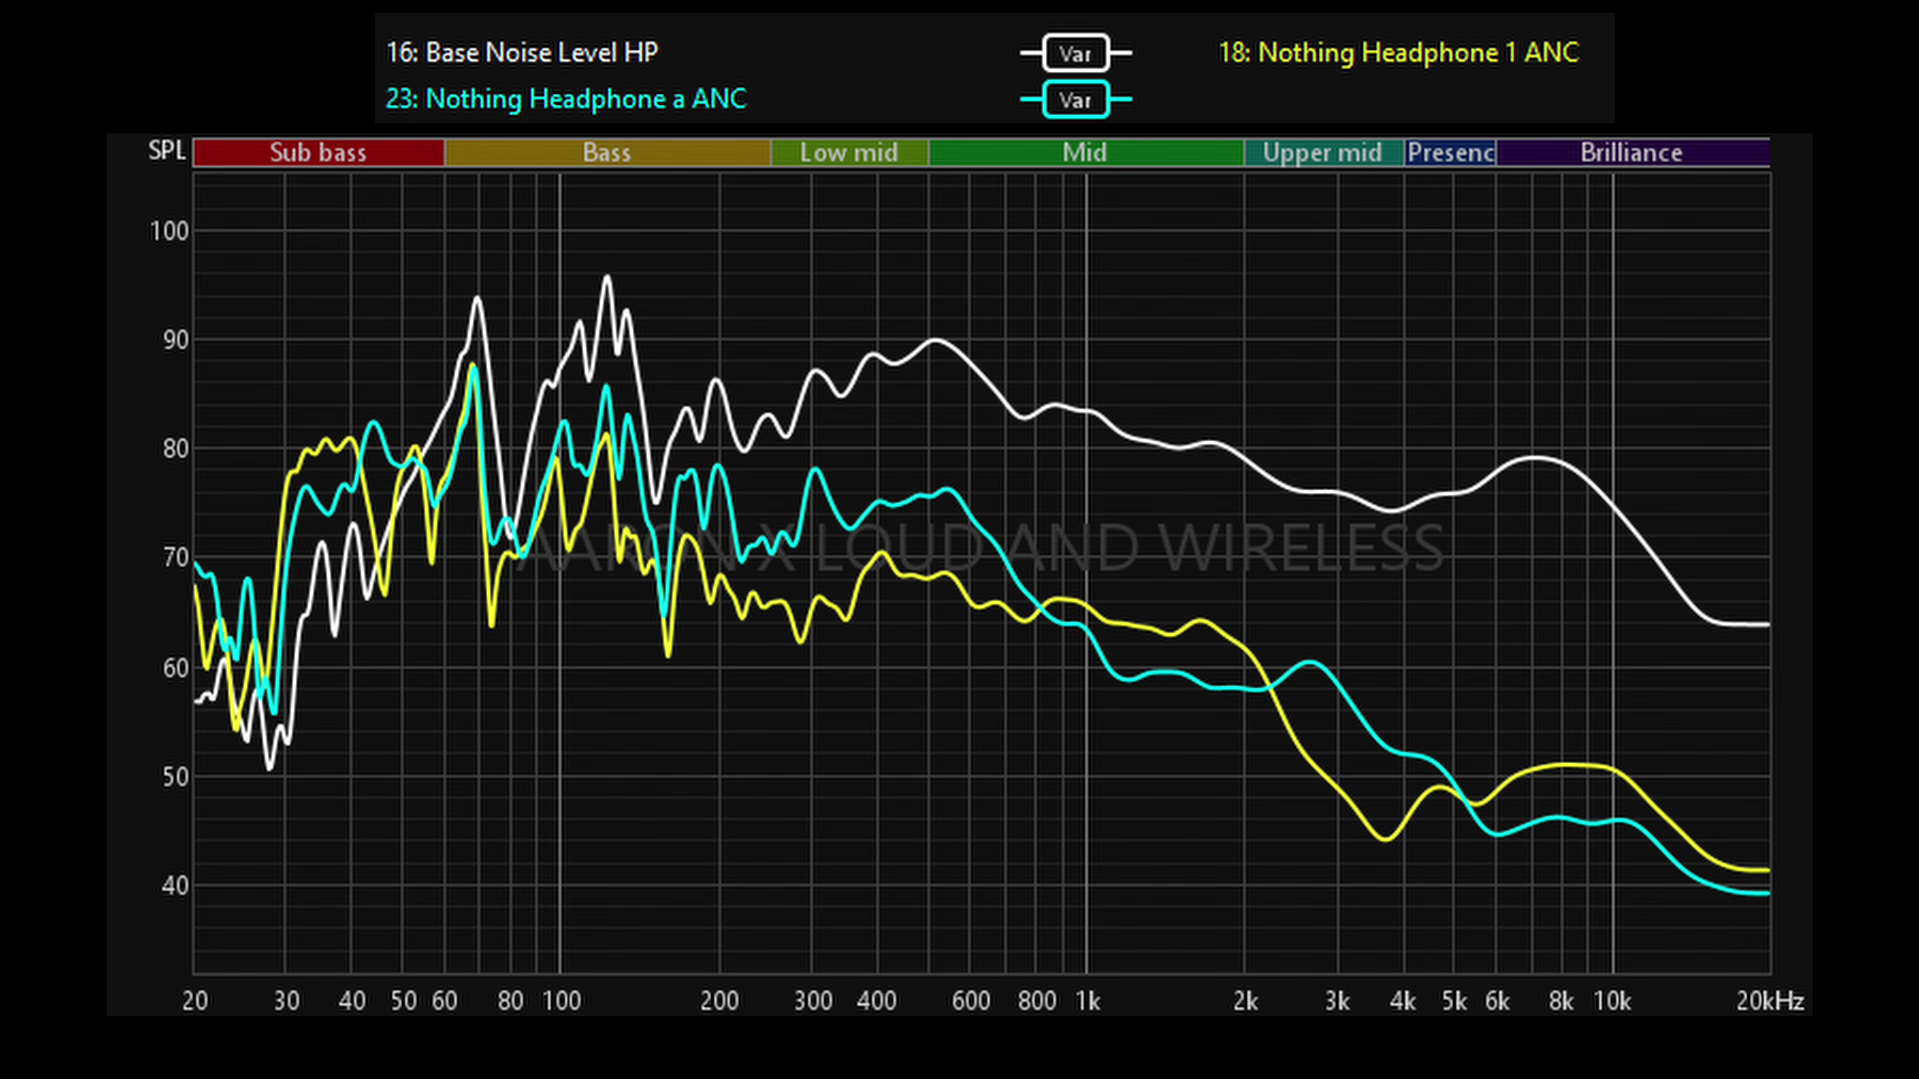Click the 80 dB axis value
Viewport: 1919px width, 1079px height.
click(175, 449)
